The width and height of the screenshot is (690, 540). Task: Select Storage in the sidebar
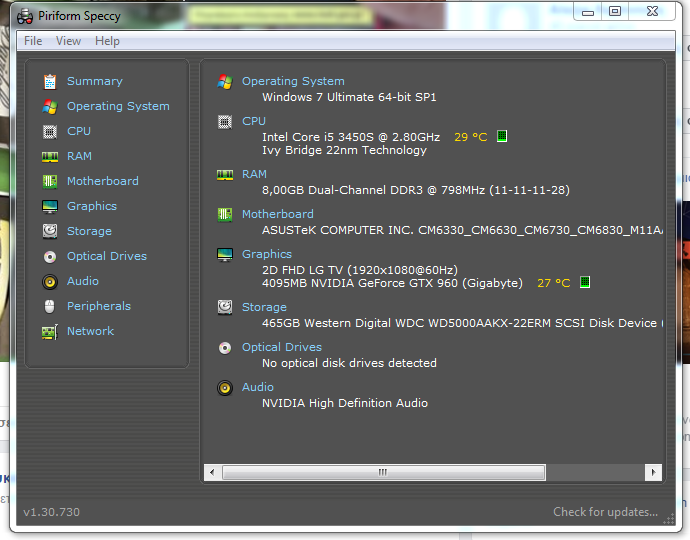point(89,231)
